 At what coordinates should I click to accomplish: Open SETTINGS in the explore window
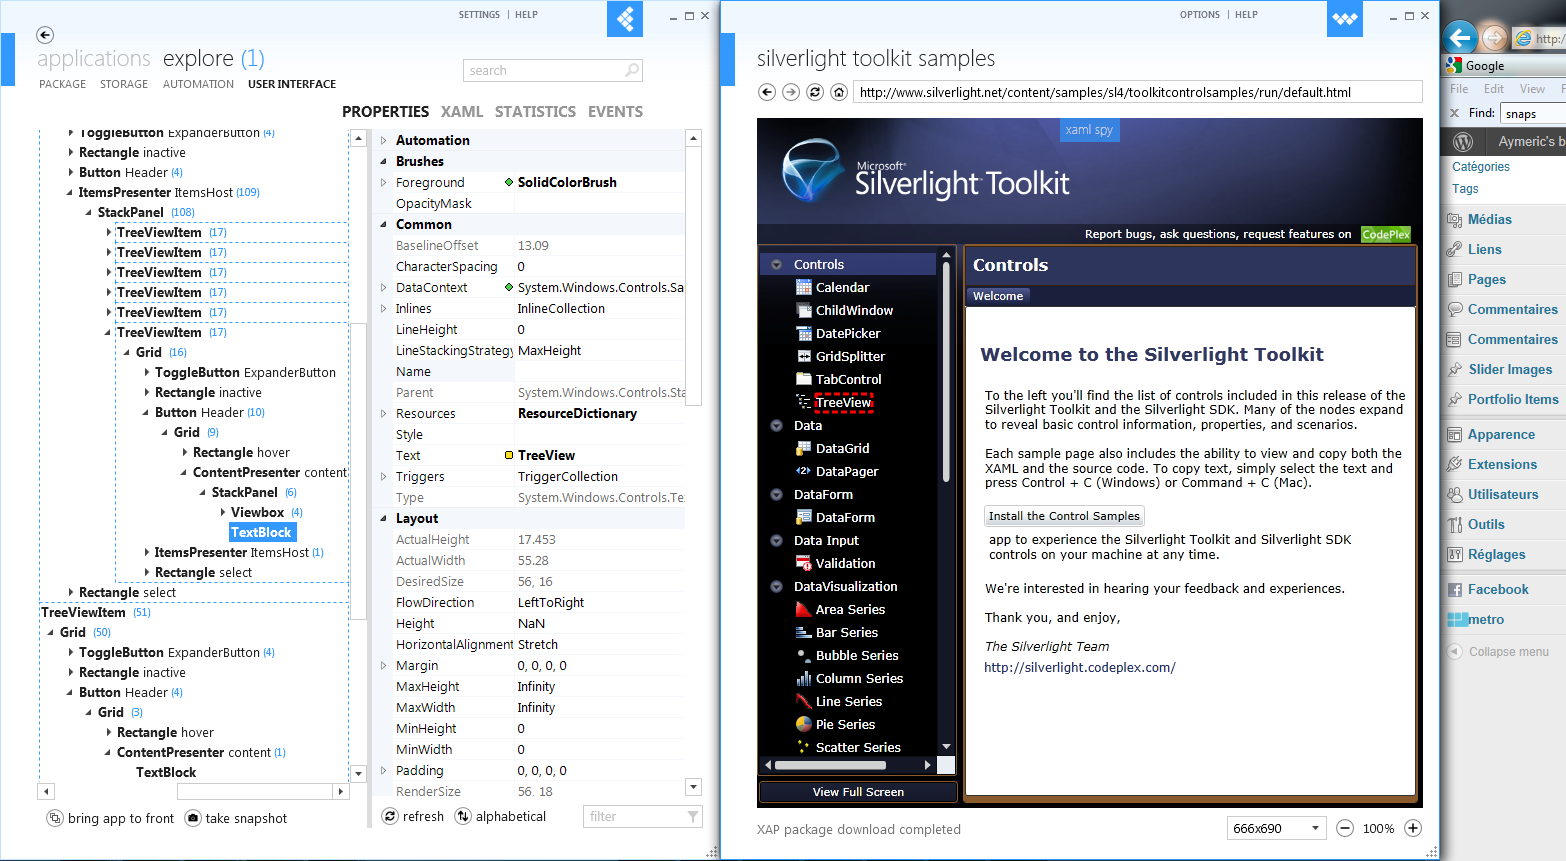[x=479, y=15]
